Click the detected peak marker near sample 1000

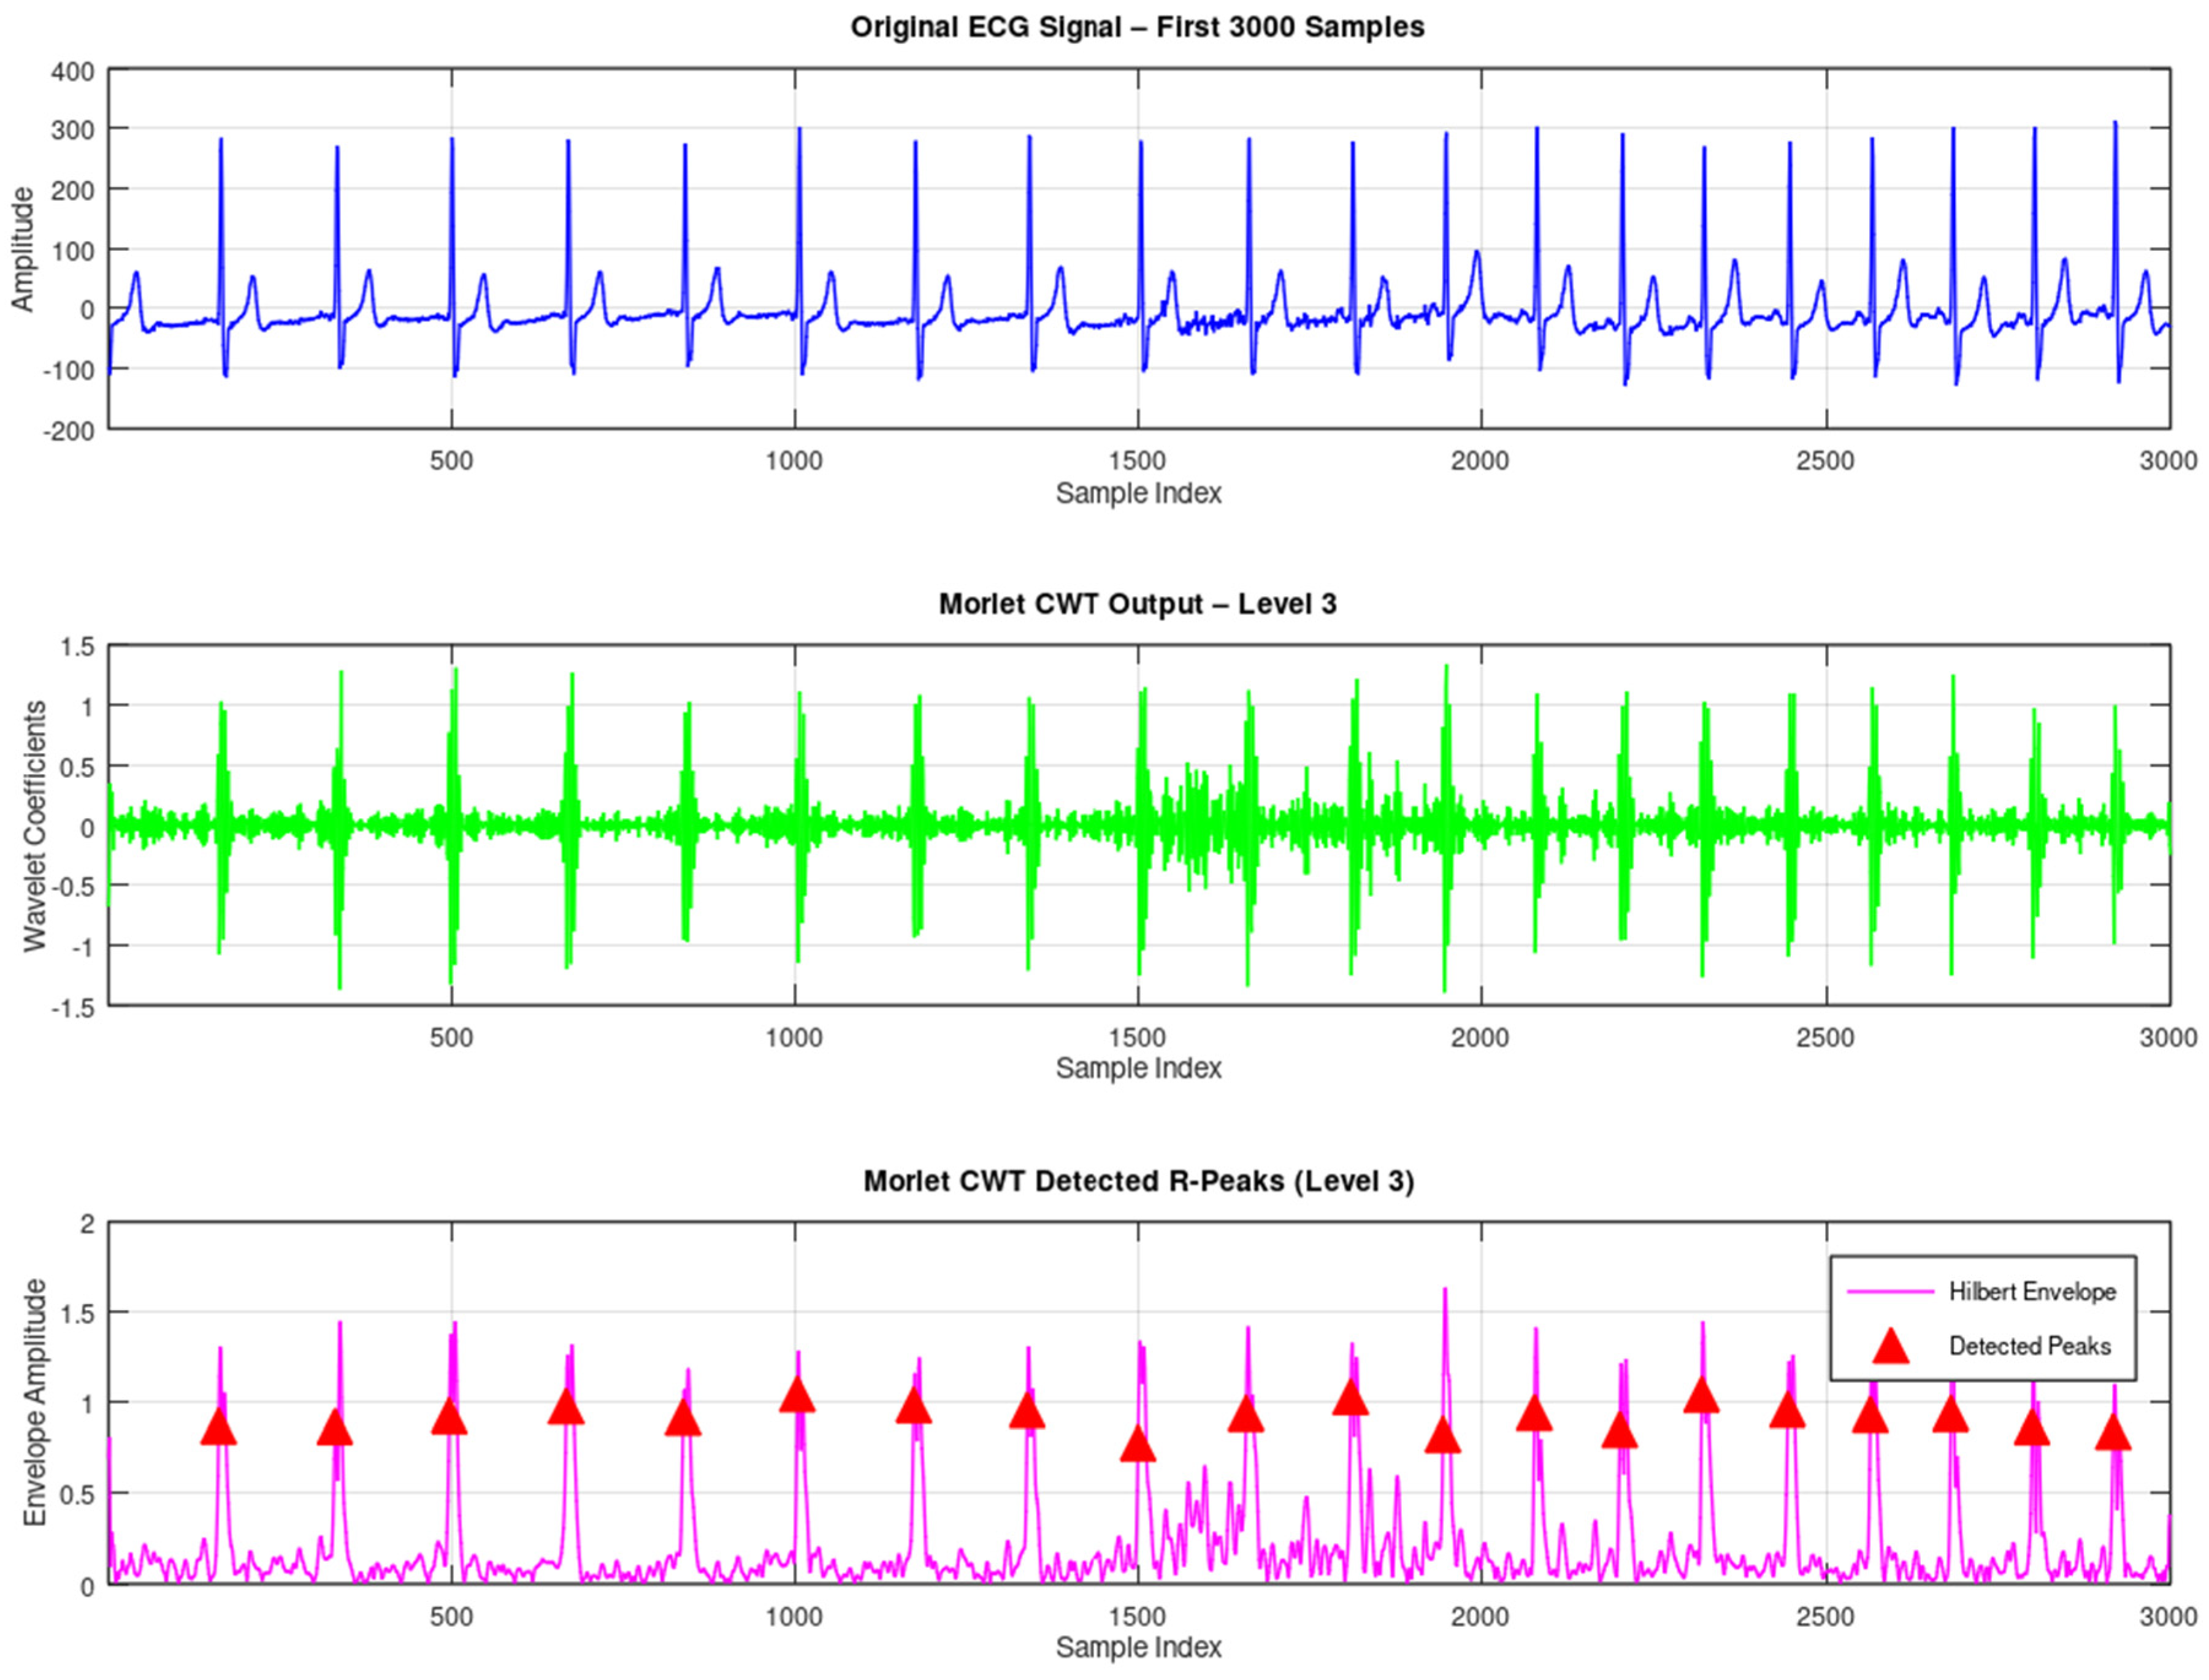[x=797, y=1395]
